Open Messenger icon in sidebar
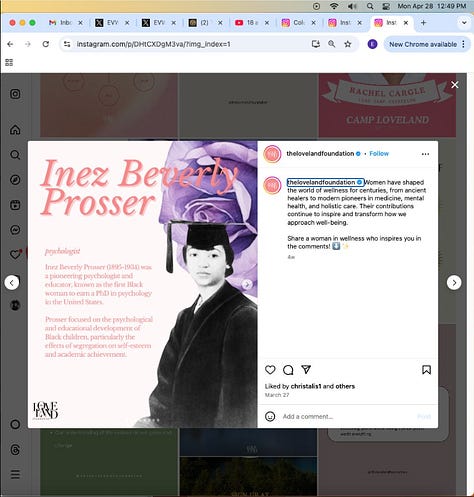Image resolution: width=474 pixels, height=497 pixels. (x=15, y=230)
